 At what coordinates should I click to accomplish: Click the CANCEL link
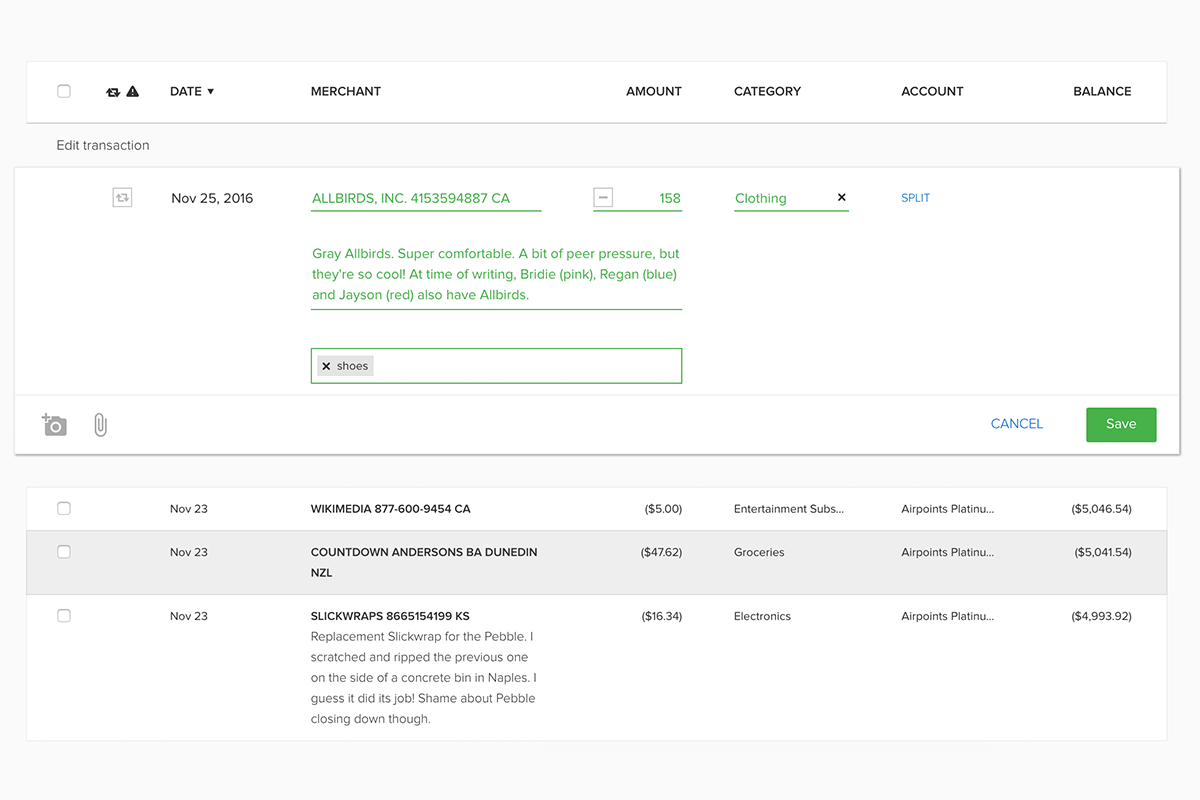[1016, 424]
